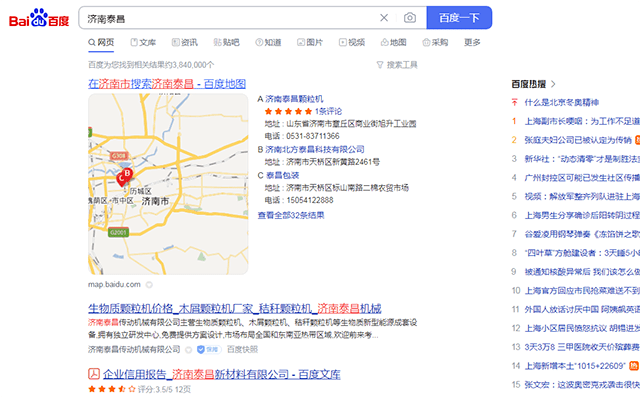Open the 地图 tab
This screenshot has width=640, height=397.
point(393,42)
